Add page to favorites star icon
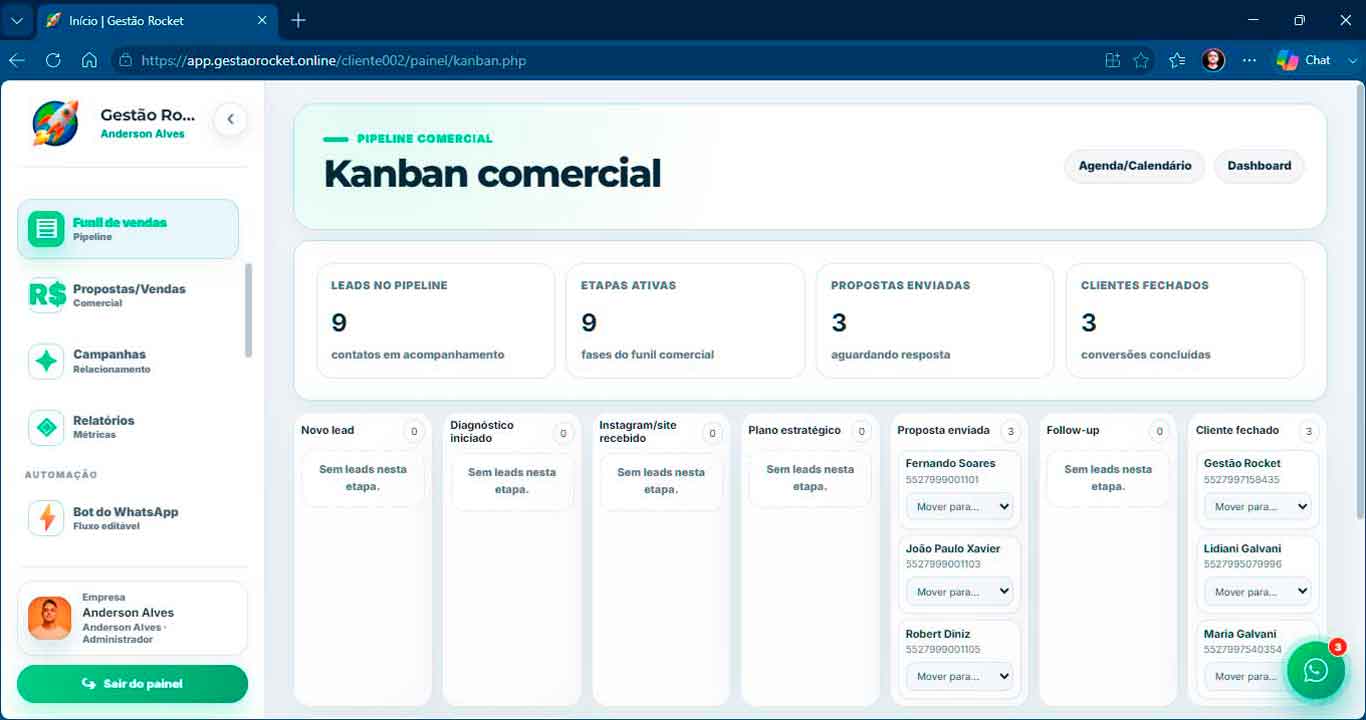 tap(1141, 60)
